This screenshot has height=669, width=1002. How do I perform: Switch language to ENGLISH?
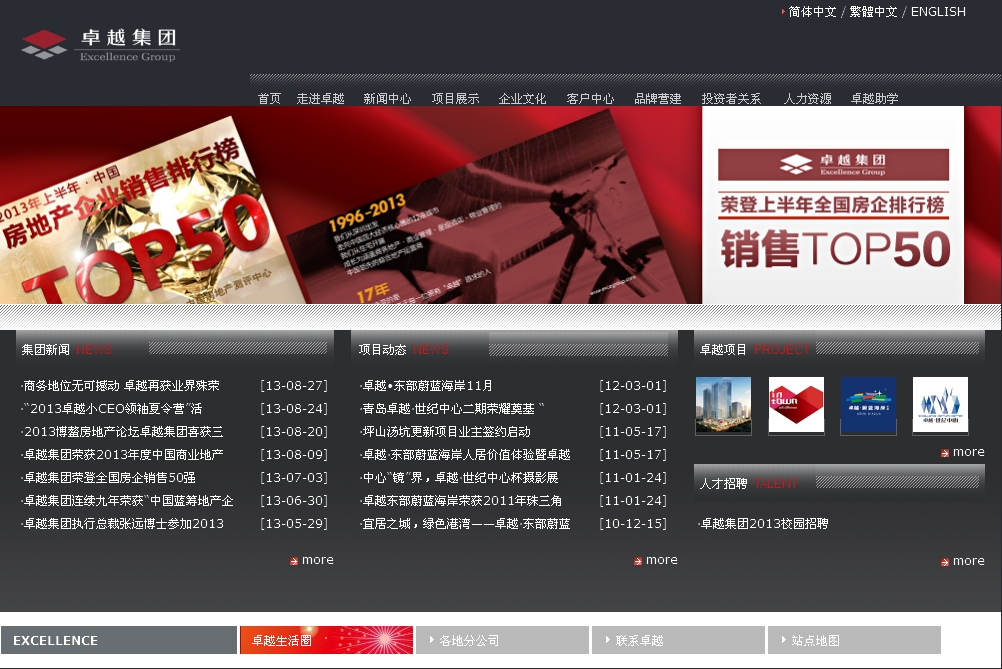(938, 12)
